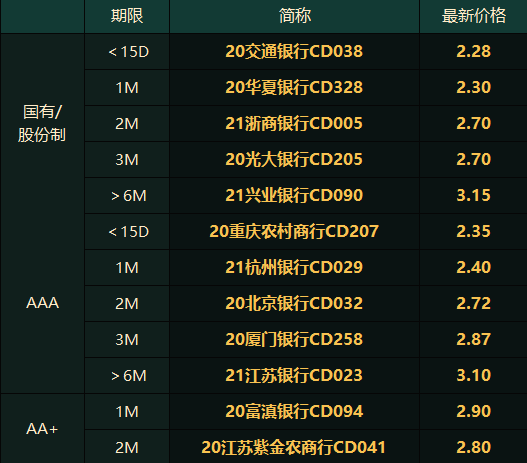527x463 pixels.
Task: Click 2M term in 20江苏紫金农商行CD041 row
Action: tap(127, 448)
